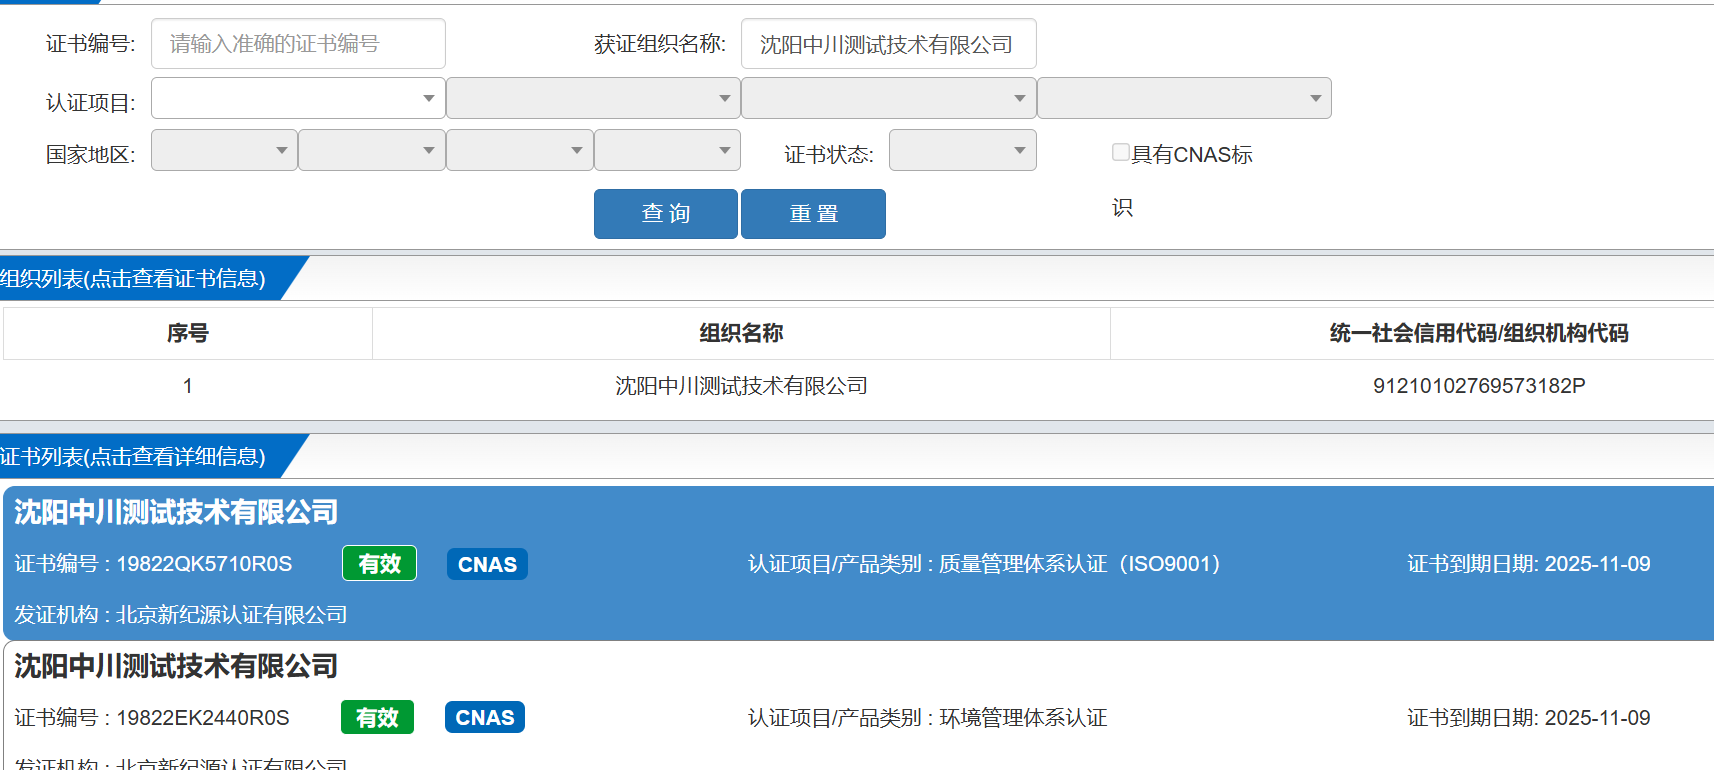
Task: Click the 证书状态 form label
Action: [829, 155]
